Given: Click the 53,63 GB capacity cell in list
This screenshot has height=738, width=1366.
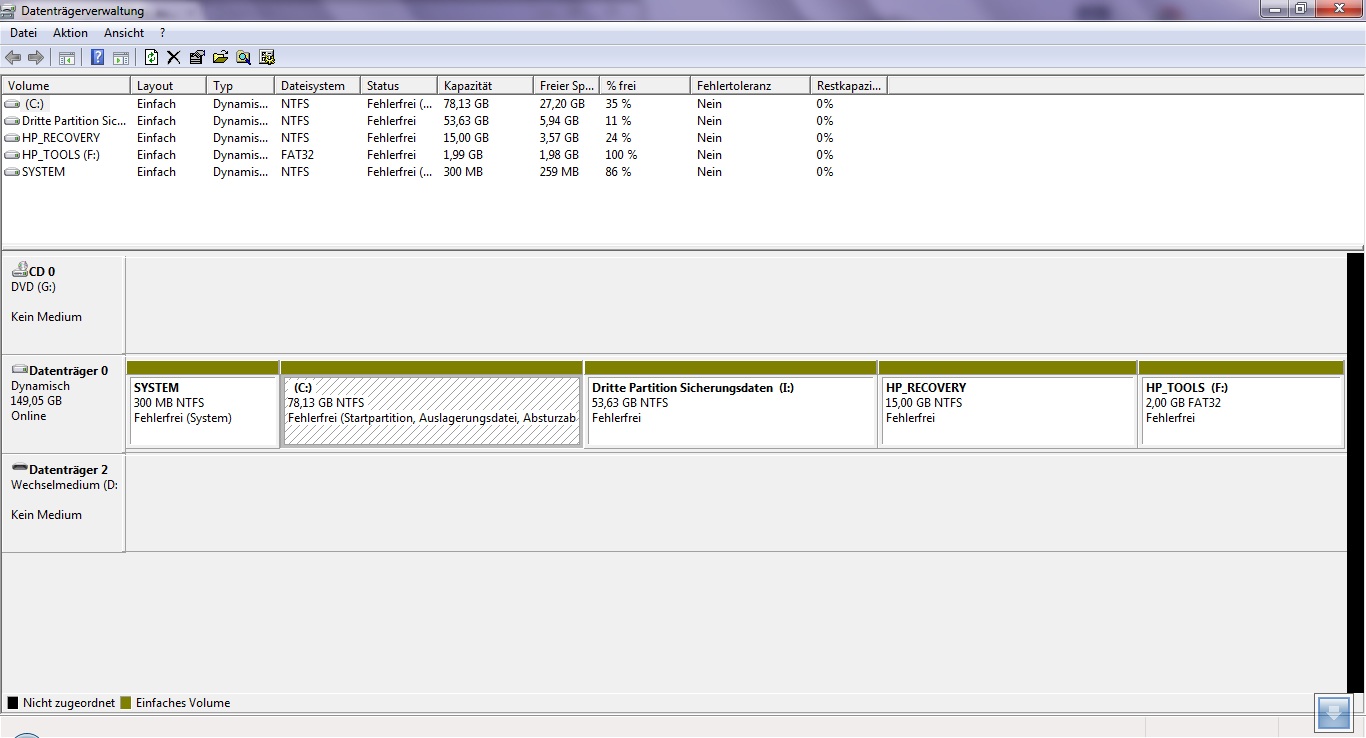Looking at the screenshot, I should [x=466, y=121].
